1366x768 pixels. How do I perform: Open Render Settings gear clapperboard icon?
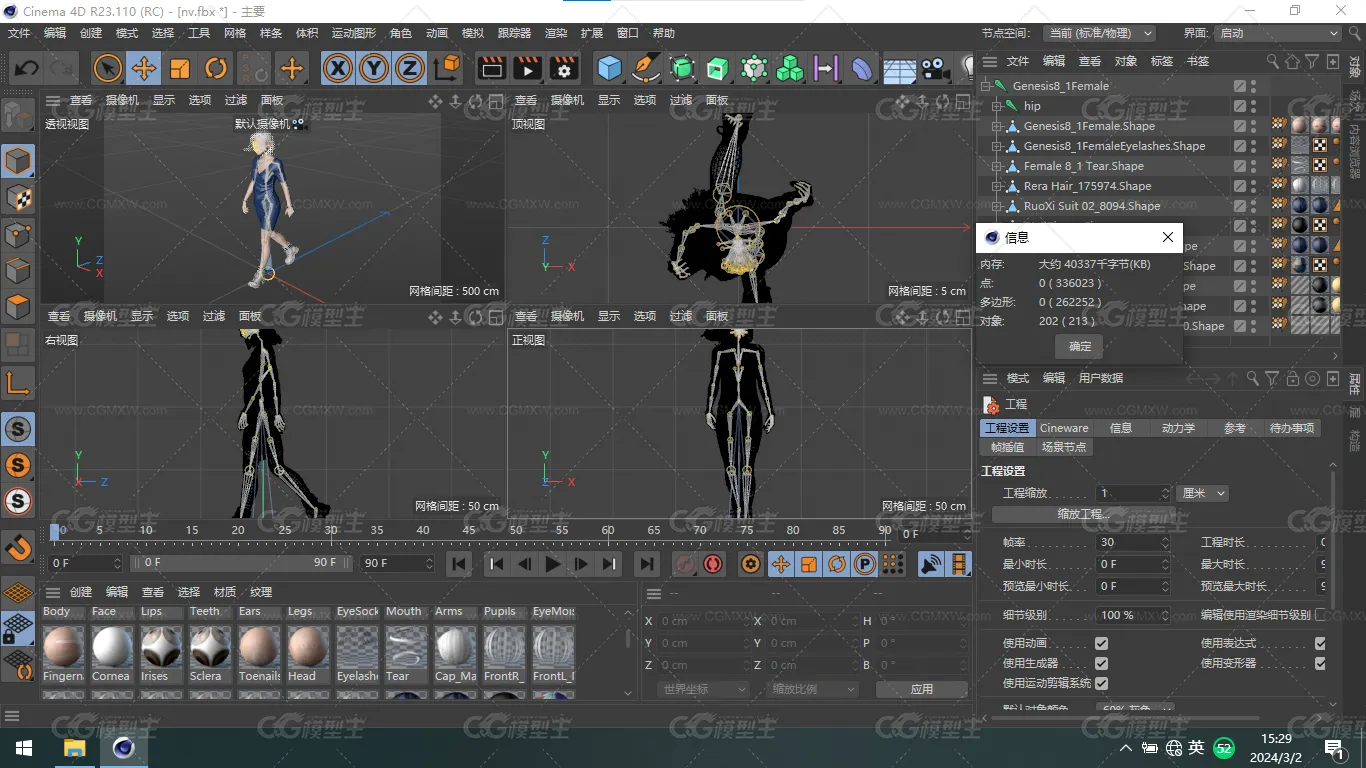coord(564,68)
